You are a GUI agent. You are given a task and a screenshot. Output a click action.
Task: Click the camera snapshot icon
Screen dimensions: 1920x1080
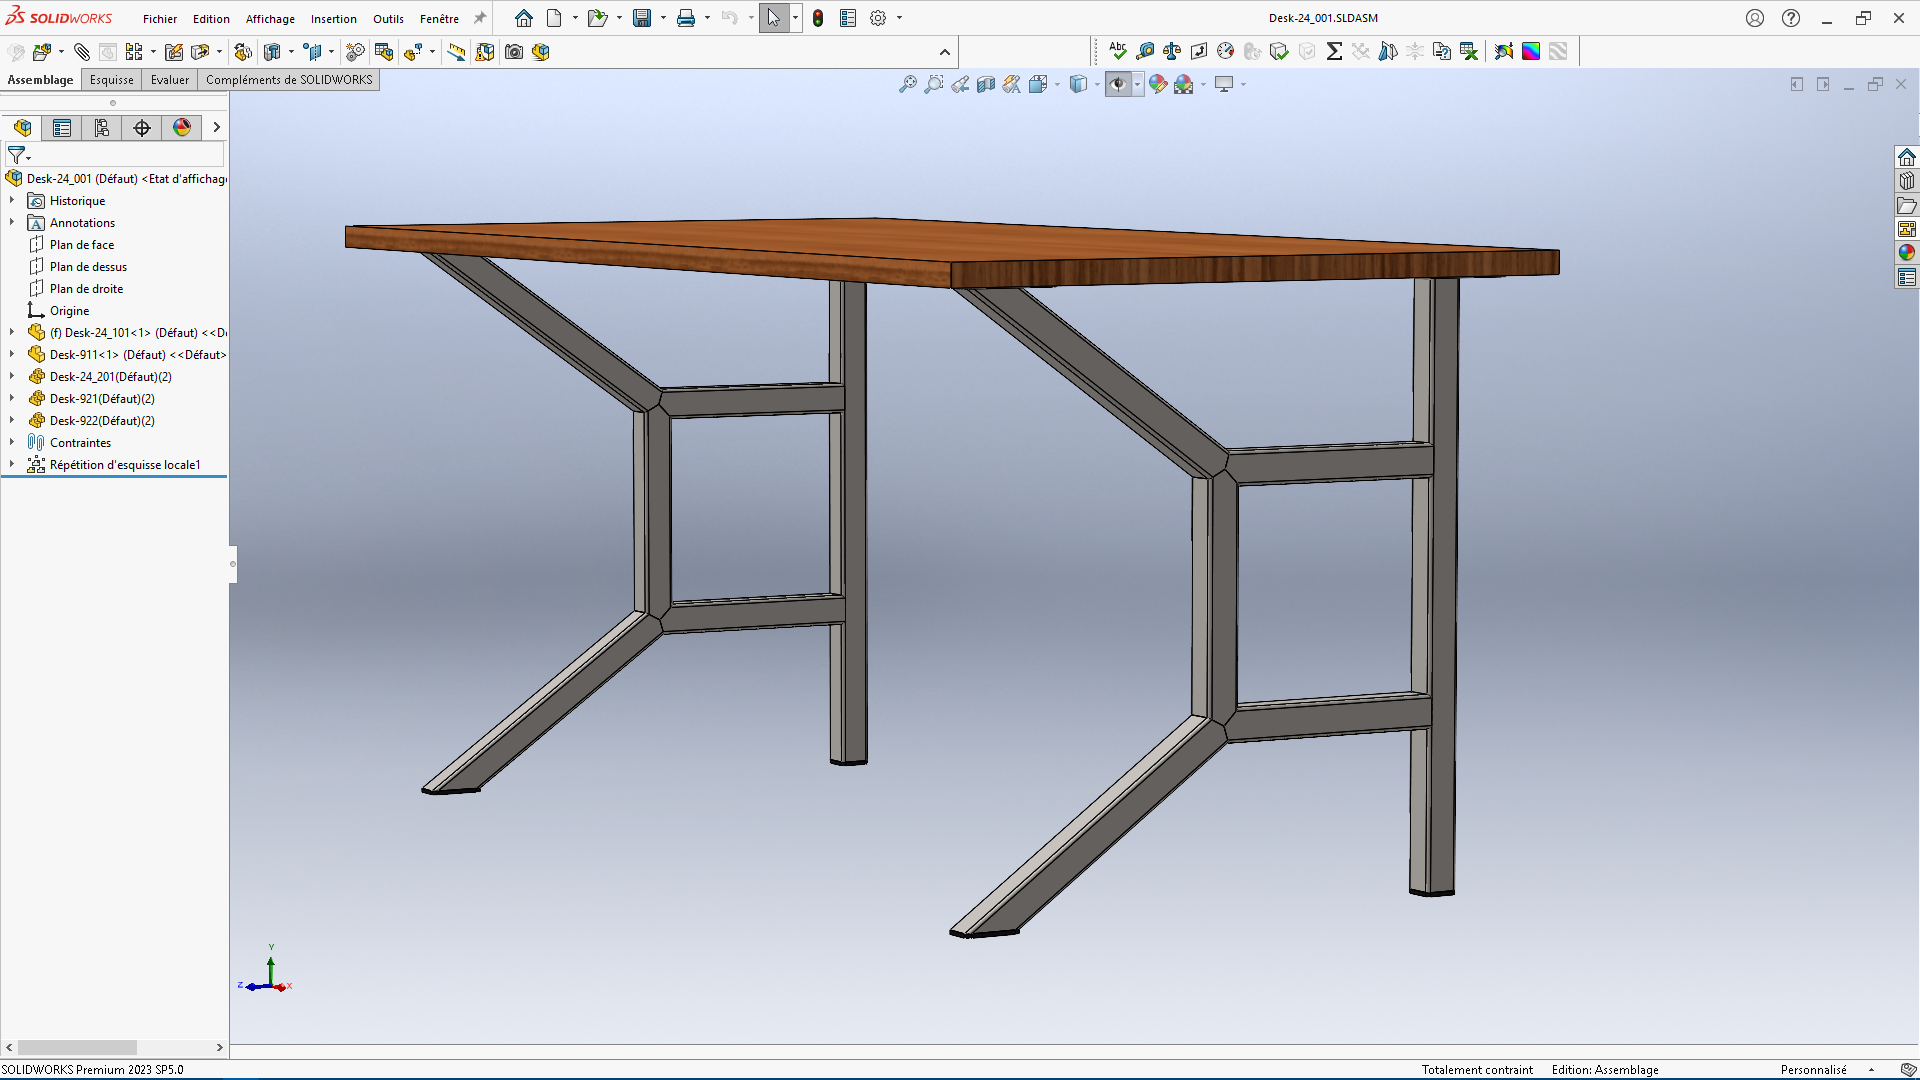pos(514,52)
